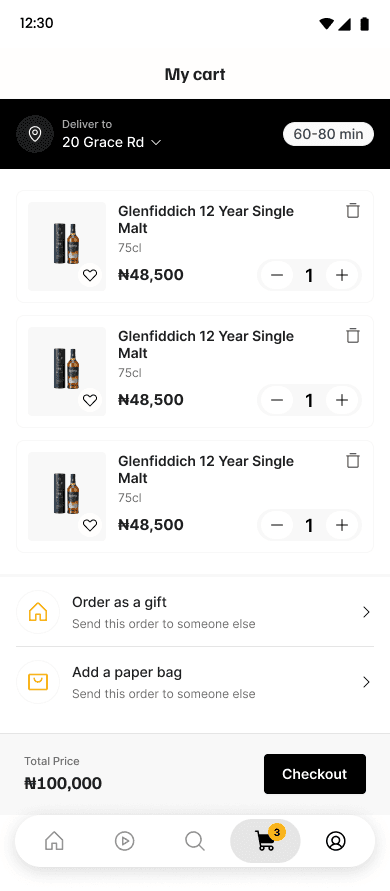Image resolution: width=390 pixels, height=891 pixels.
Task: Select the cart icon with badge 3
Action: coord(265,840)
